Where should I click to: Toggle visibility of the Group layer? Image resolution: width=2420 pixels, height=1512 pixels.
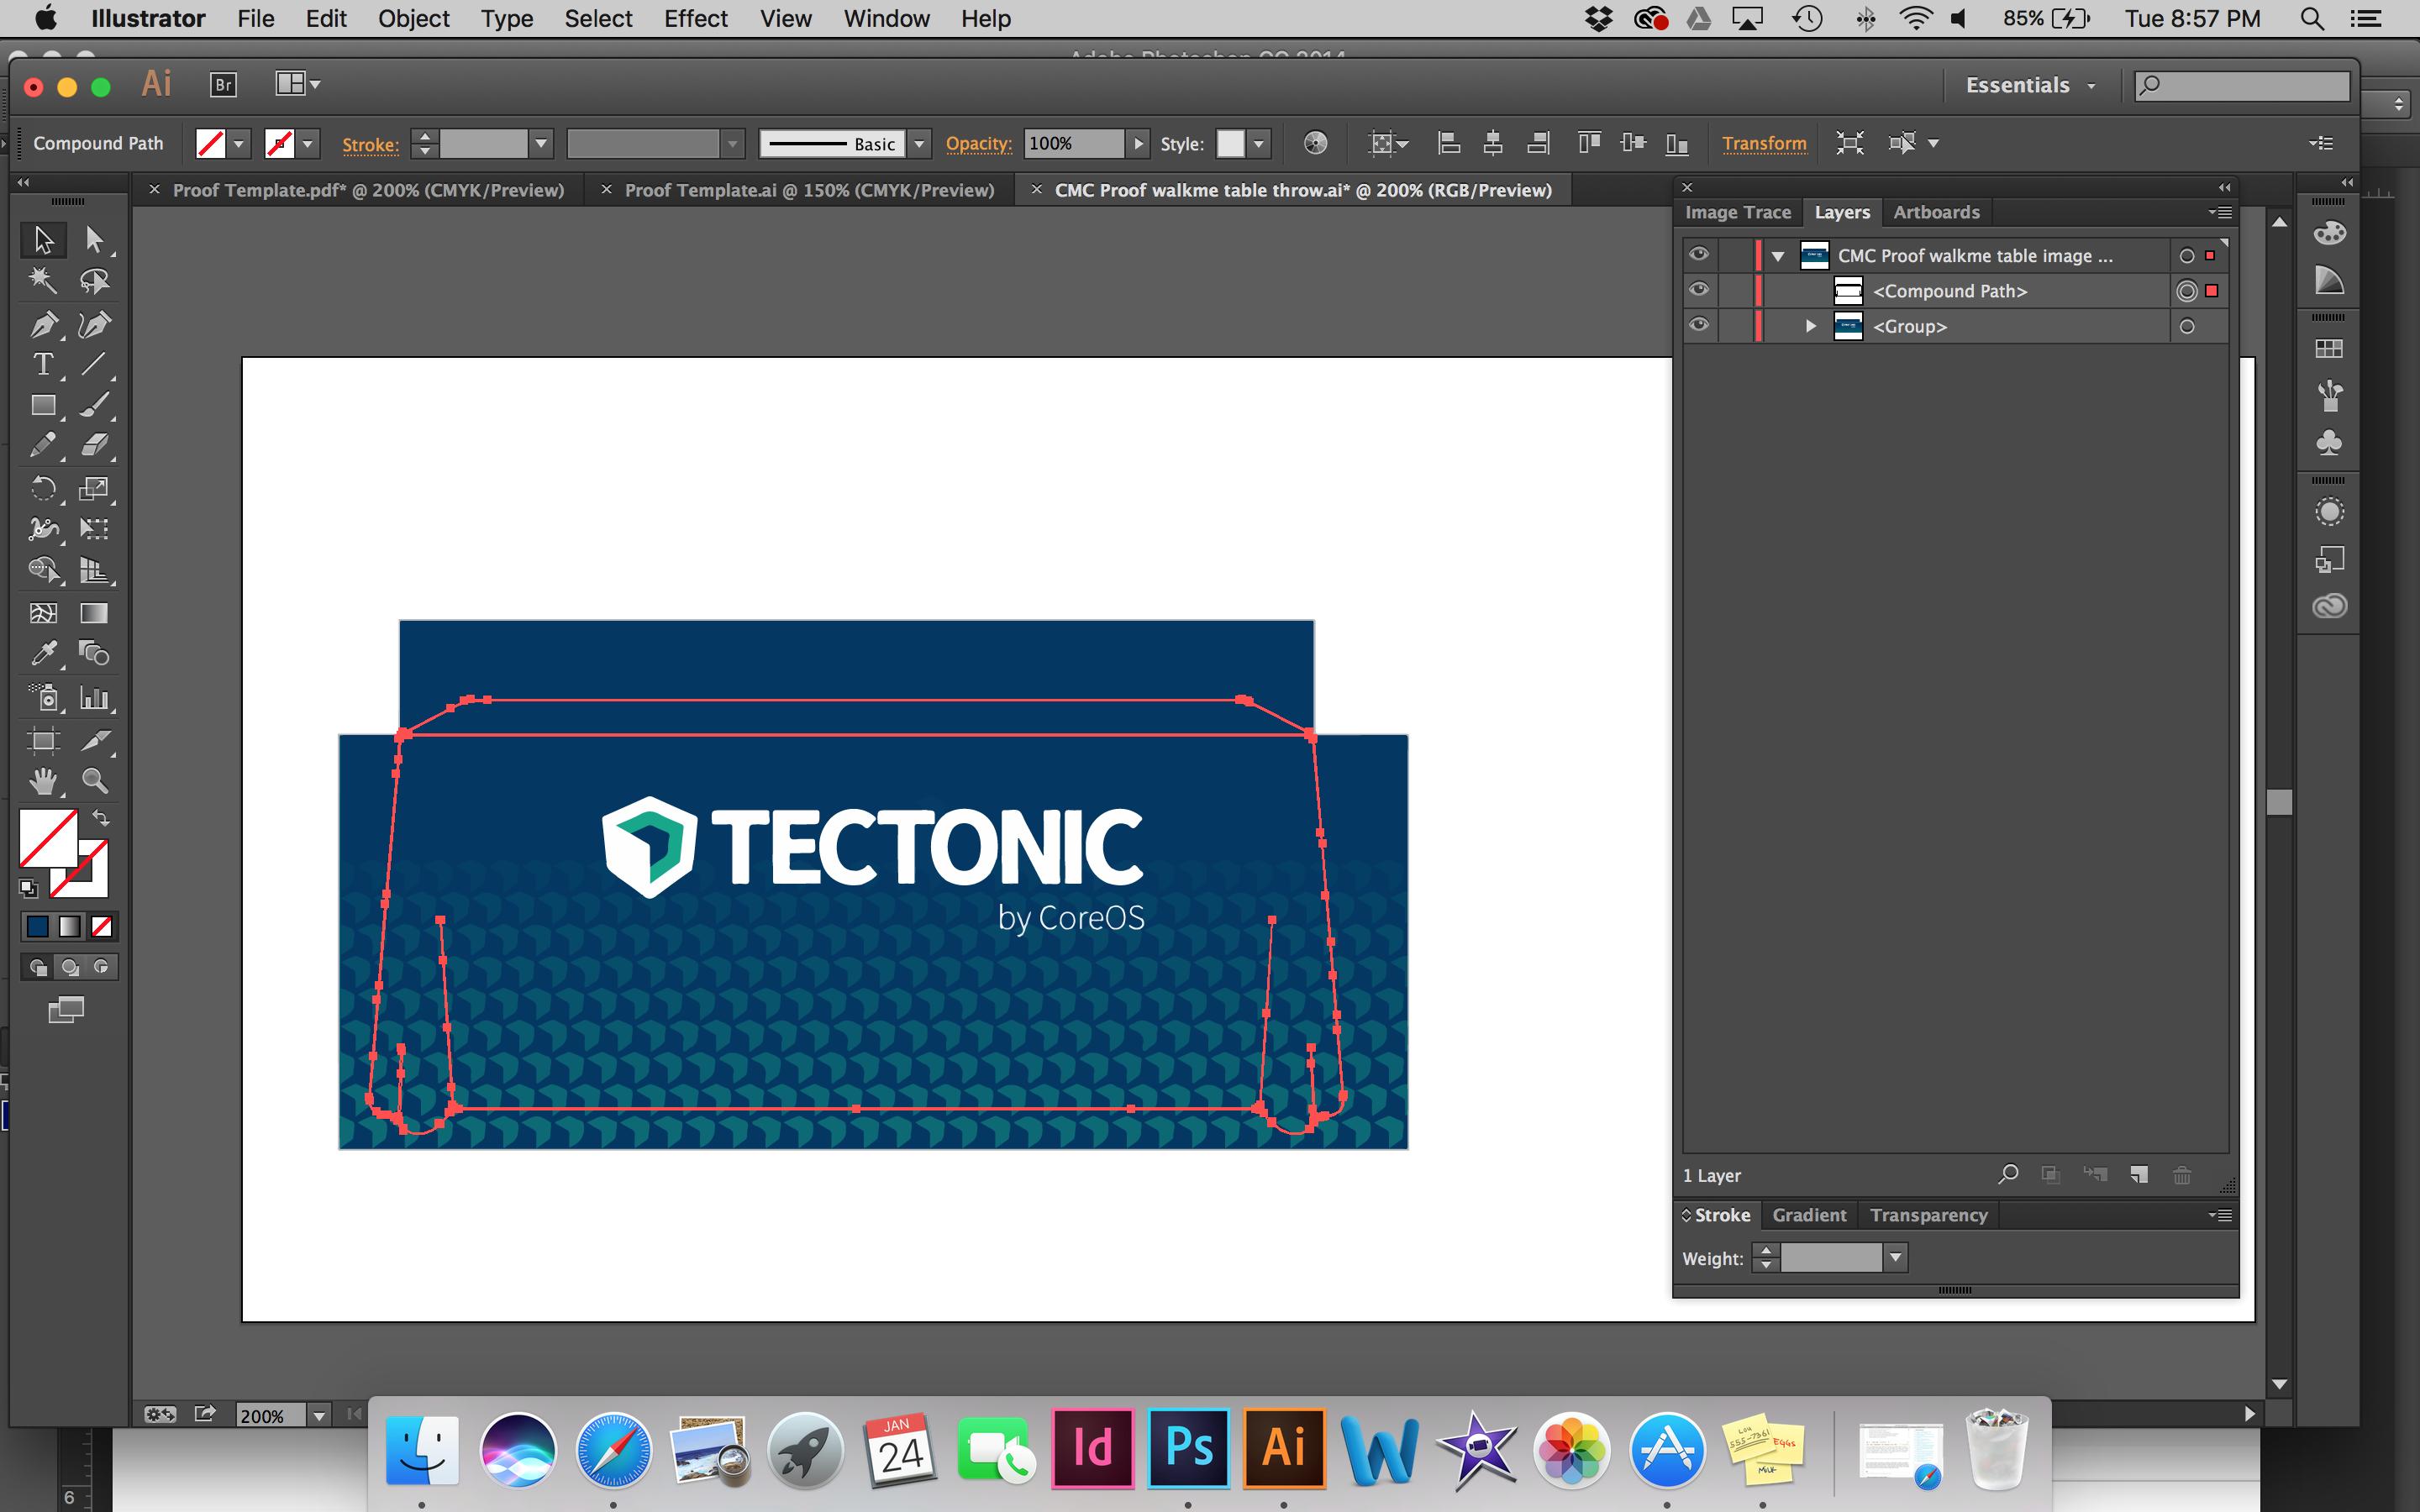1699,325
